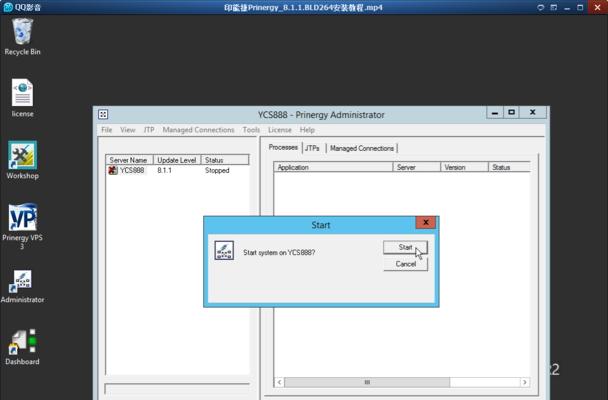Image resolution: width=608 pixels, height=400 pixels.
Task: Close the Start dialog with the red X
Action: tap(426, 222)
